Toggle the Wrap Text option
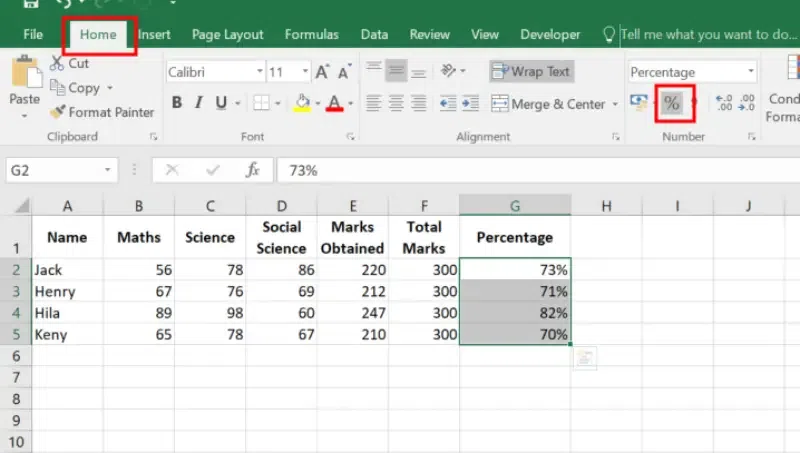The image size is (800, 453). pos(532,72)
